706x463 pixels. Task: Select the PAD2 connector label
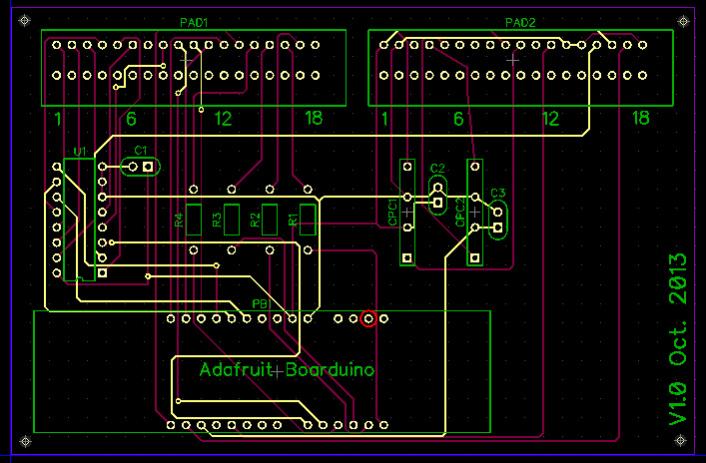(520, 21)
